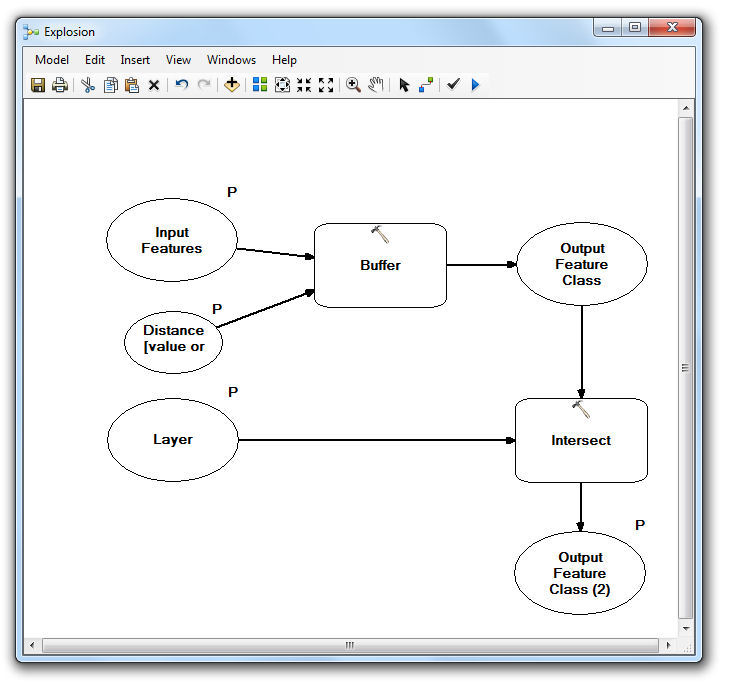The width and height of the screenshot is (730, 692).
Task: Select the Input Features variable oval
Action: point(172,240)
